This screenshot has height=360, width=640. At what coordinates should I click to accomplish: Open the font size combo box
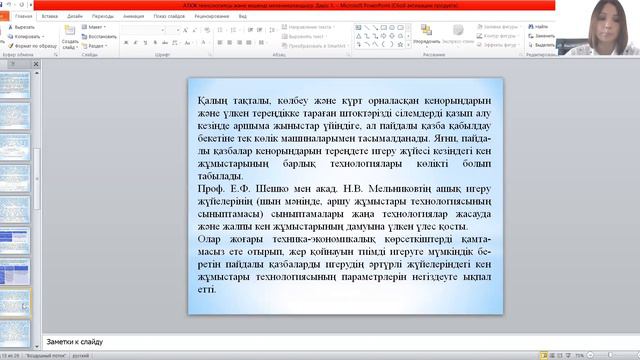[173, 30]
